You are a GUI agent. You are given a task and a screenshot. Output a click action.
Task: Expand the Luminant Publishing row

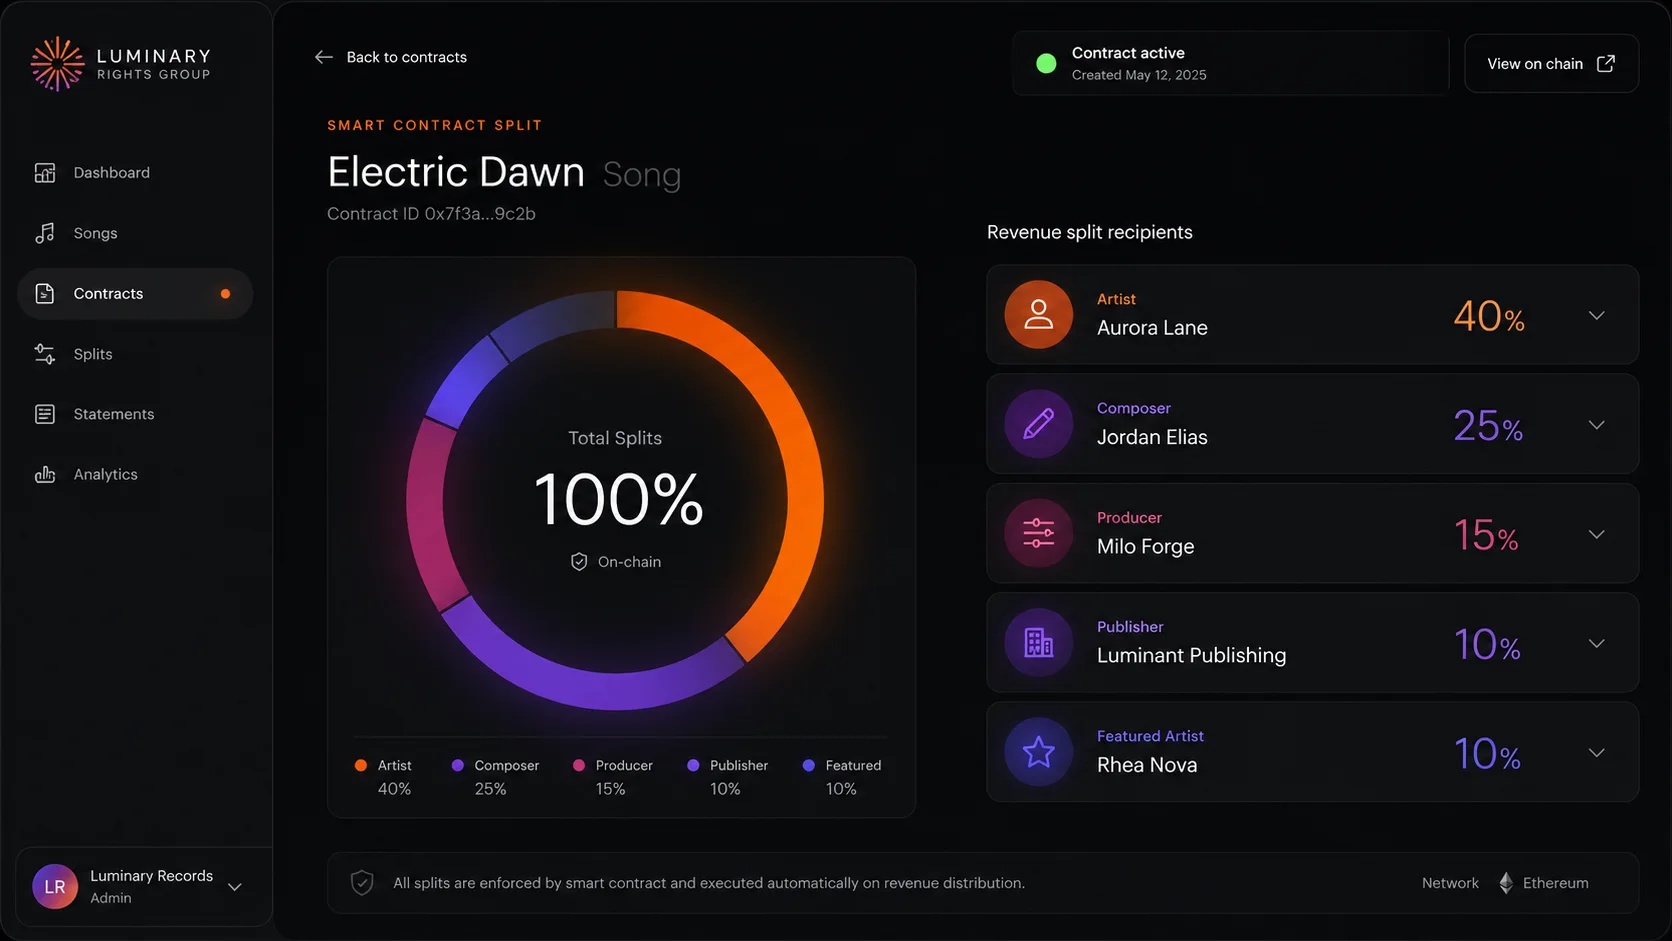(1597, 644)
